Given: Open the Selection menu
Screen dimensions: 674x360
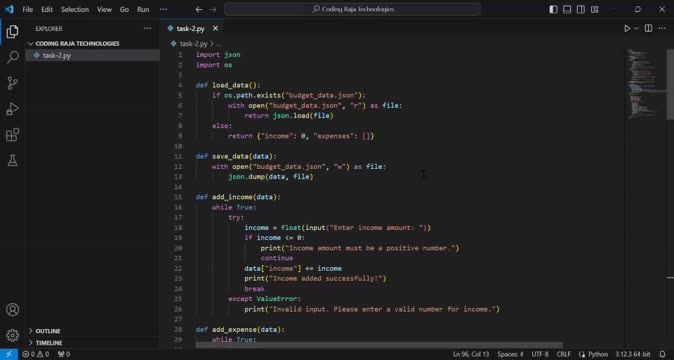Looking at the screenshot, I should (75, 9).
